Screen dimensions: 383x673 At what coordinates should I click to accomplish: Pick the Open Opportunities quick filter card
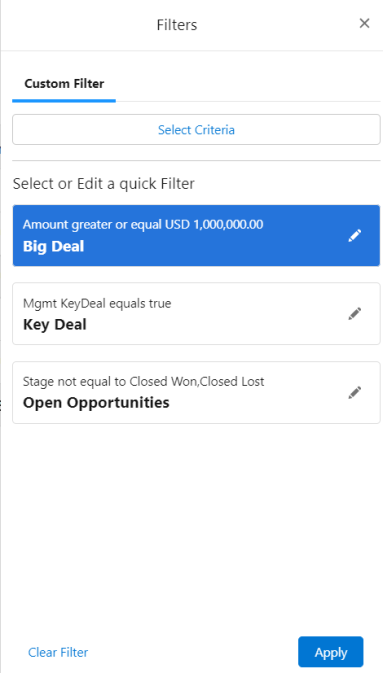coord(196,392)
